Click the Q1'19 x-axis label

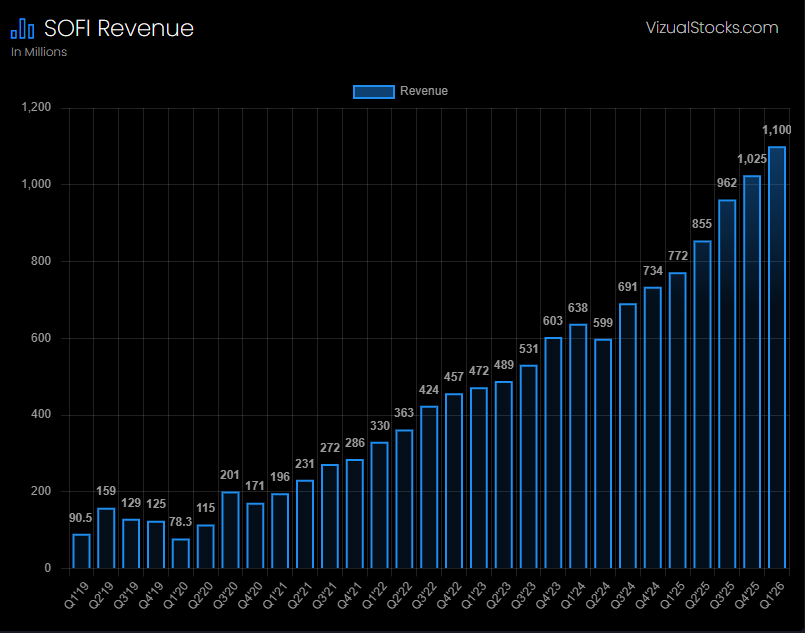point(77,595)
